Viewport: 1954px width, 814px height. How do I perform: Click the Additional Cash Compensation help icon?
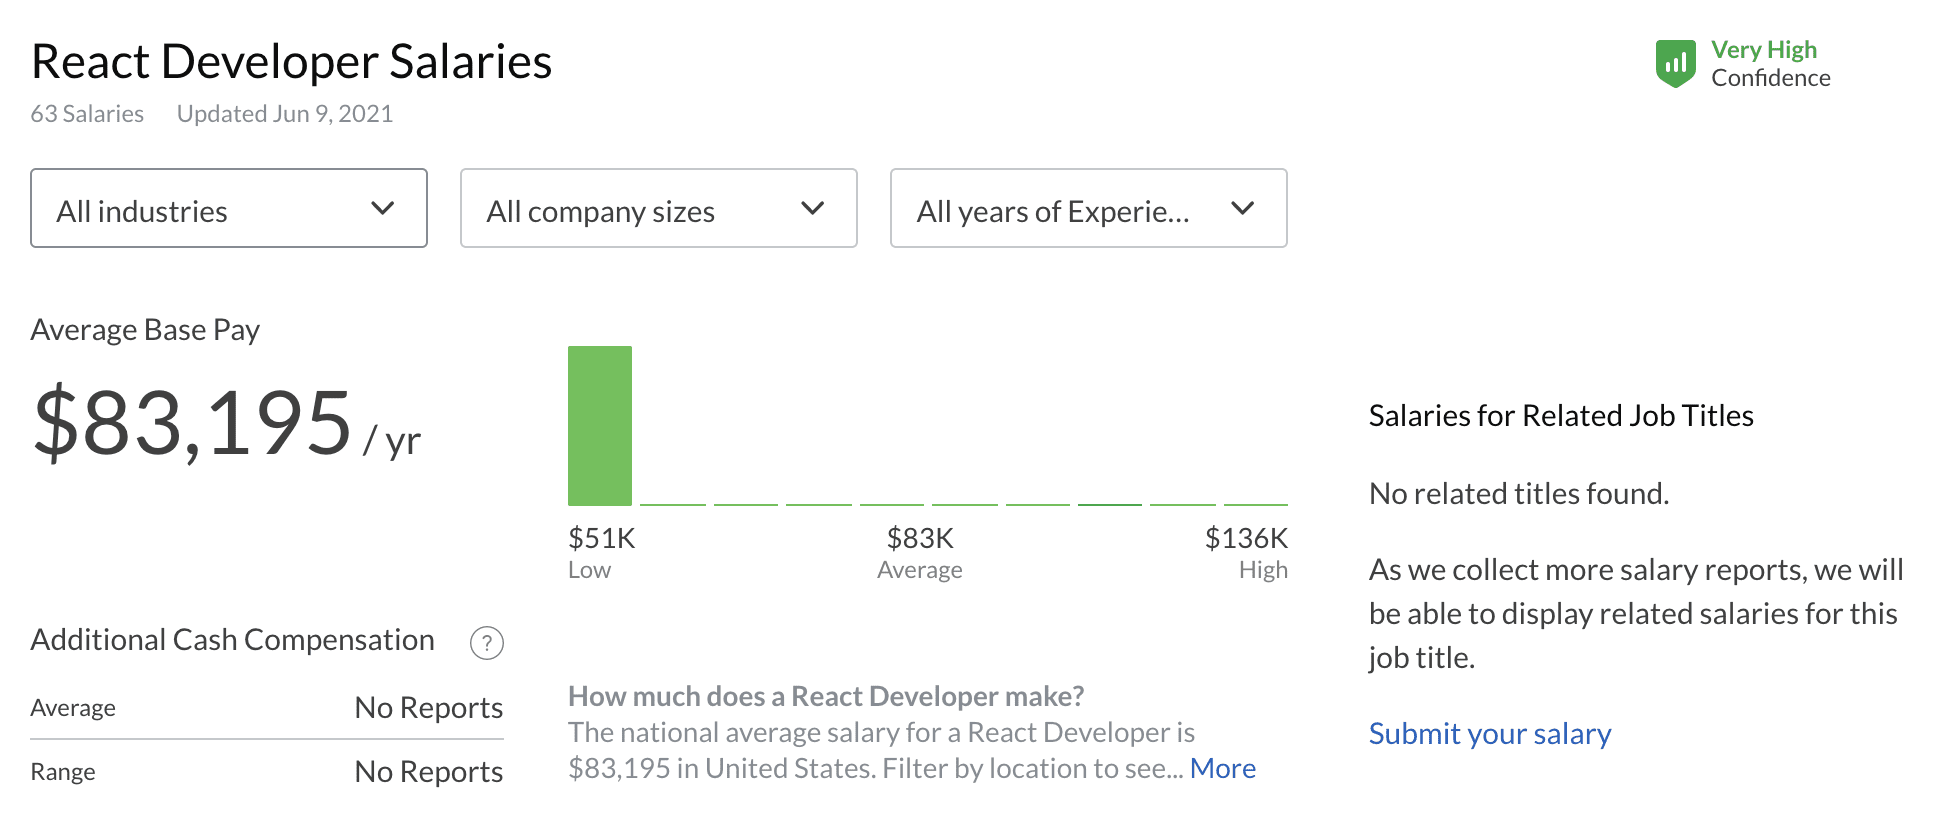click(x=487, y=643)
